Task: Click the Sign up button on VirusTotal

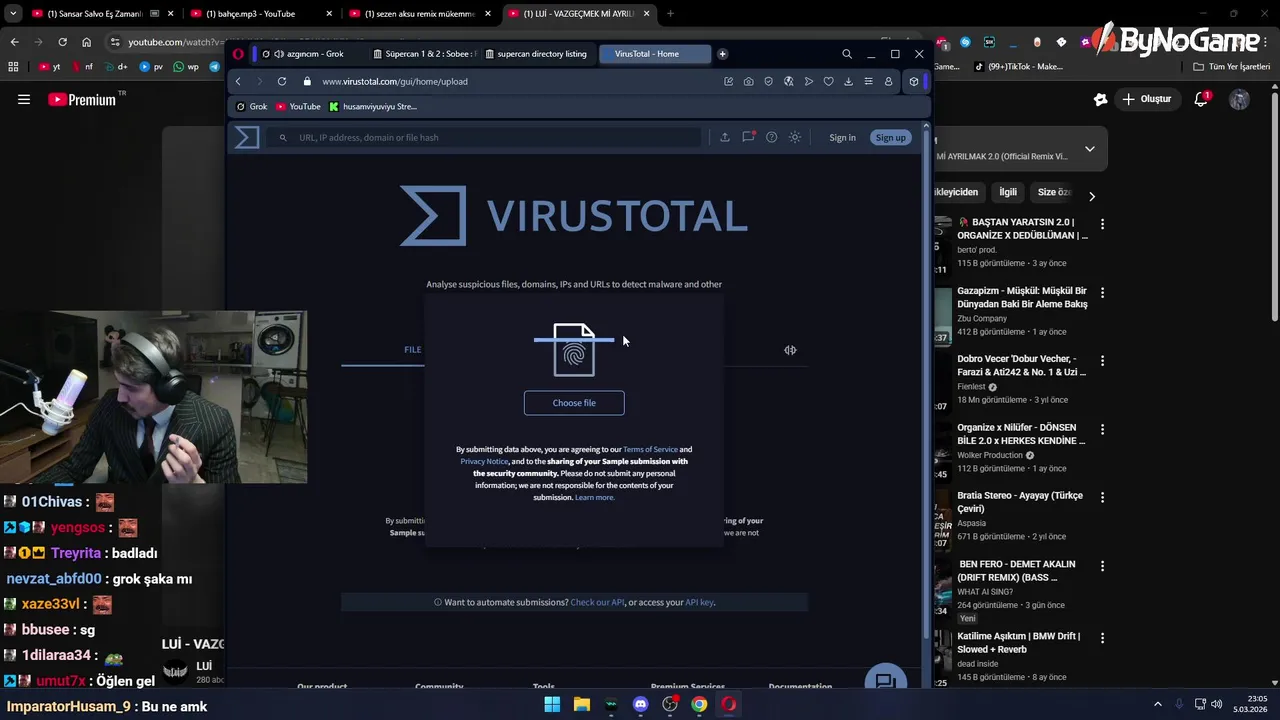Action: (890, 137)
